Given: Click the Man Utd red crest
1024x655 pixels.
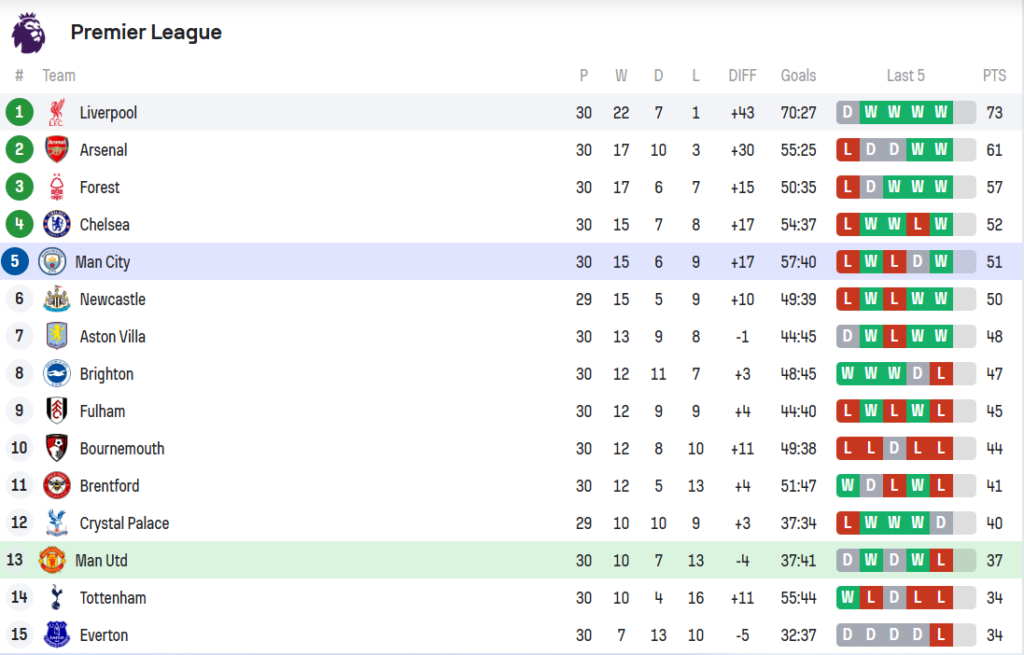Looking at the screenshot, I should (x=52, y=560).
